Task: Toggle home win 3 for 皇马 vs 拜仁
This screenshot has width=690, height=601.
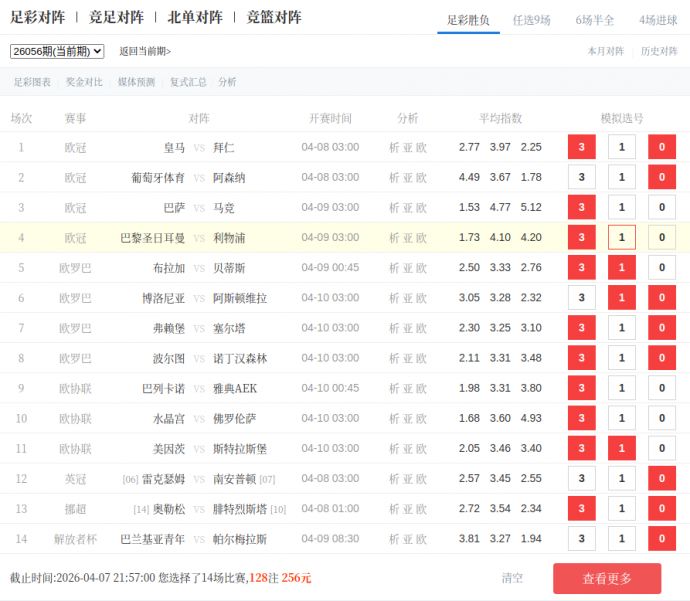Action: [x=581, y=147]
